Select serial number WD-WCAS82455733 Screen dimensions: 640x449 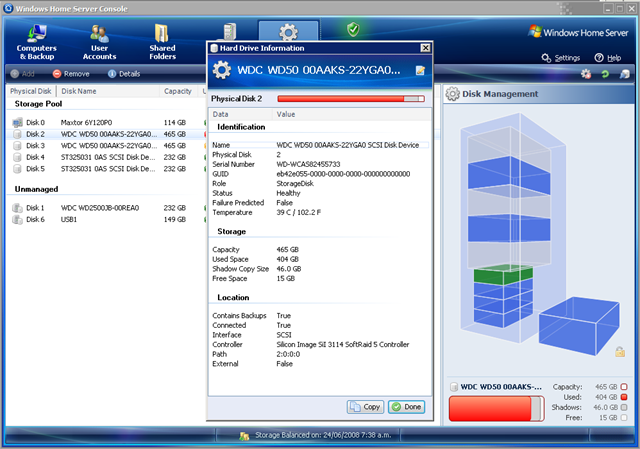click(308, 164)
